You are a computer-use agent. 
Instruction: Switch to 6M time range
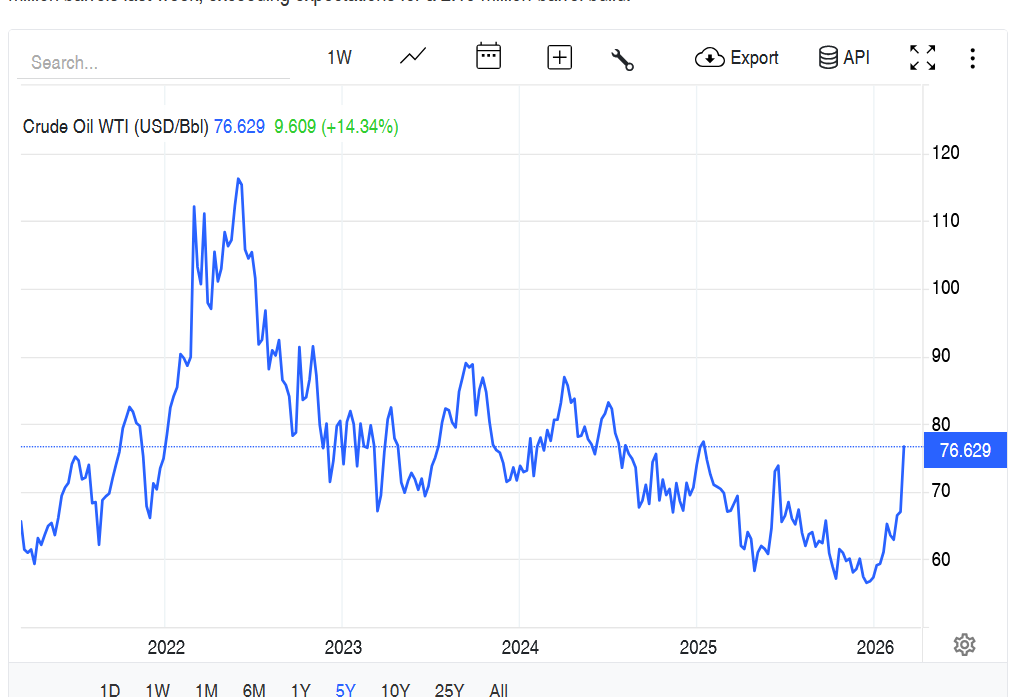click(x=254, y=689)
